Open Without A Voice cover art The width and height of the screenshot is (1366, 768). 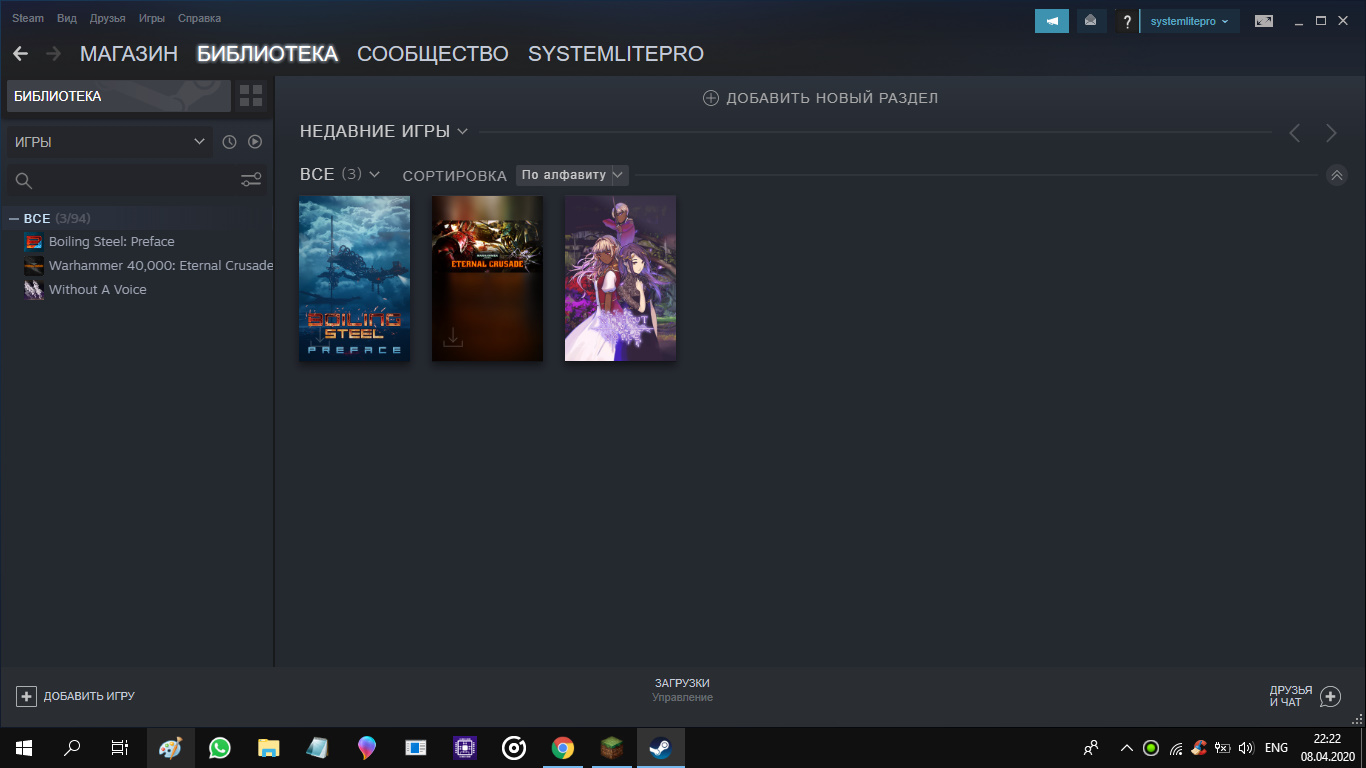[620, 278]
